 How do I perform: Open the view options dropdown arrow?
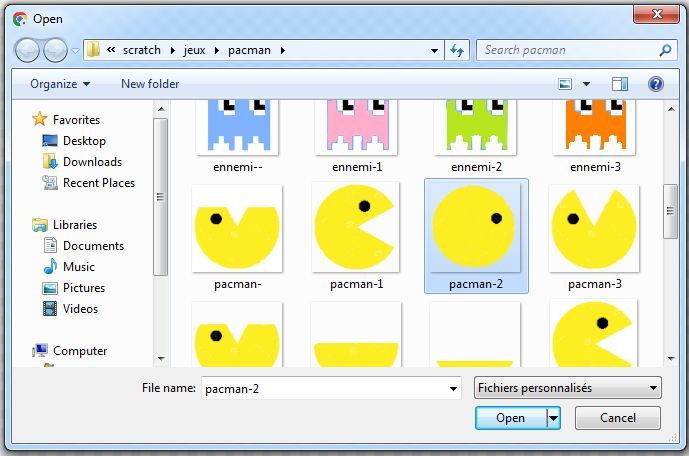point(586,84)
